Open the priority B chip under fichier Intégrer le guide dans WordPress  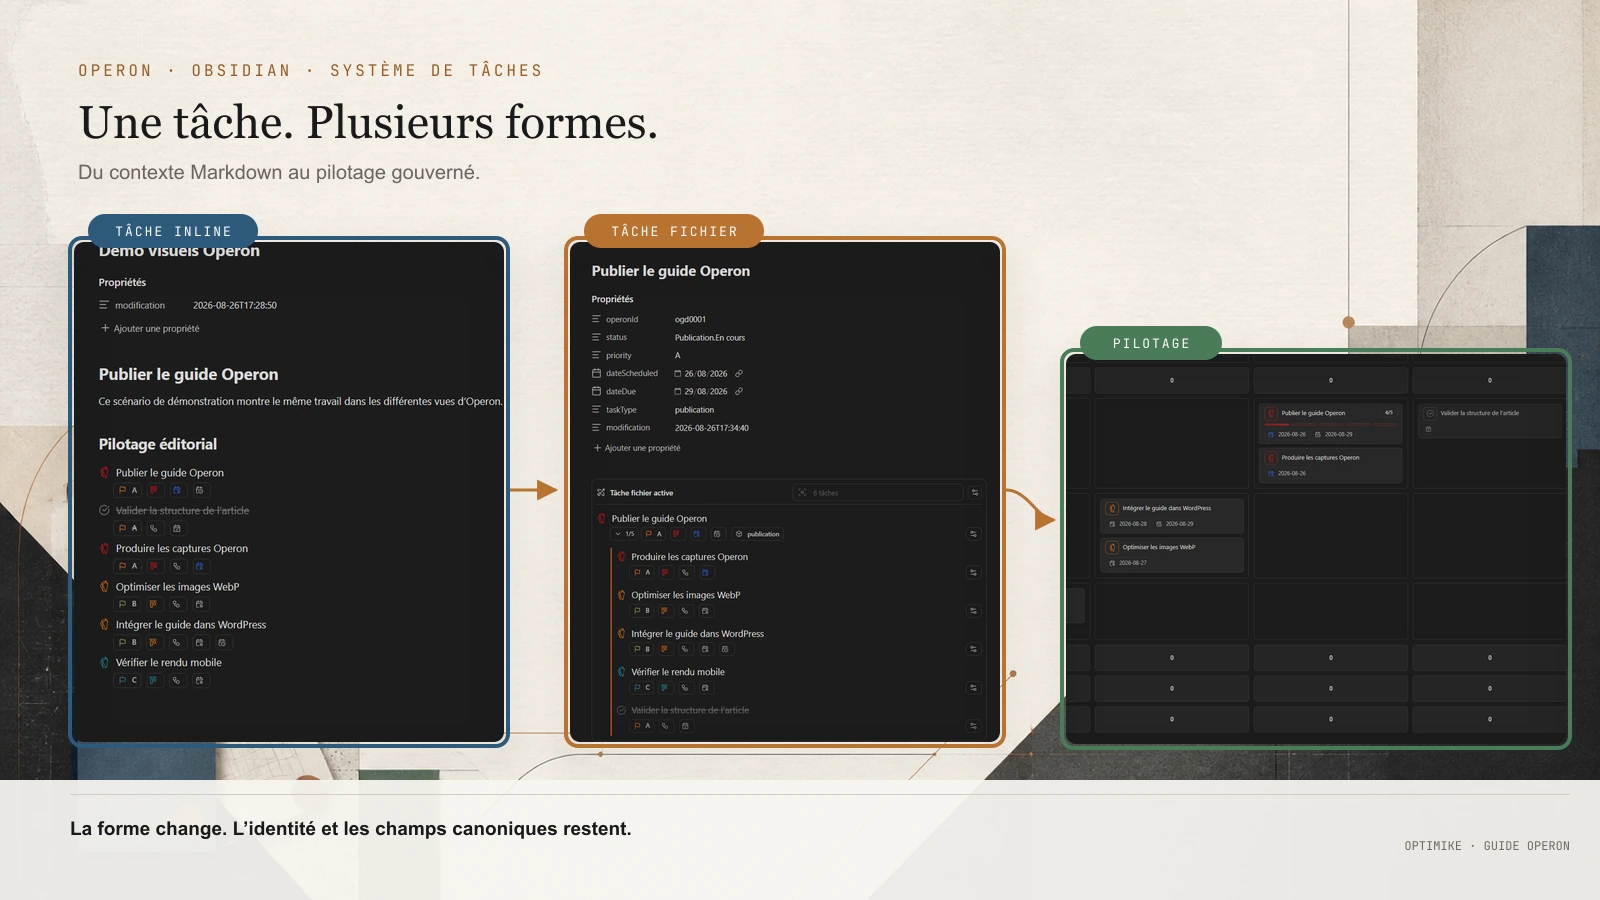[x=642, y=649]
